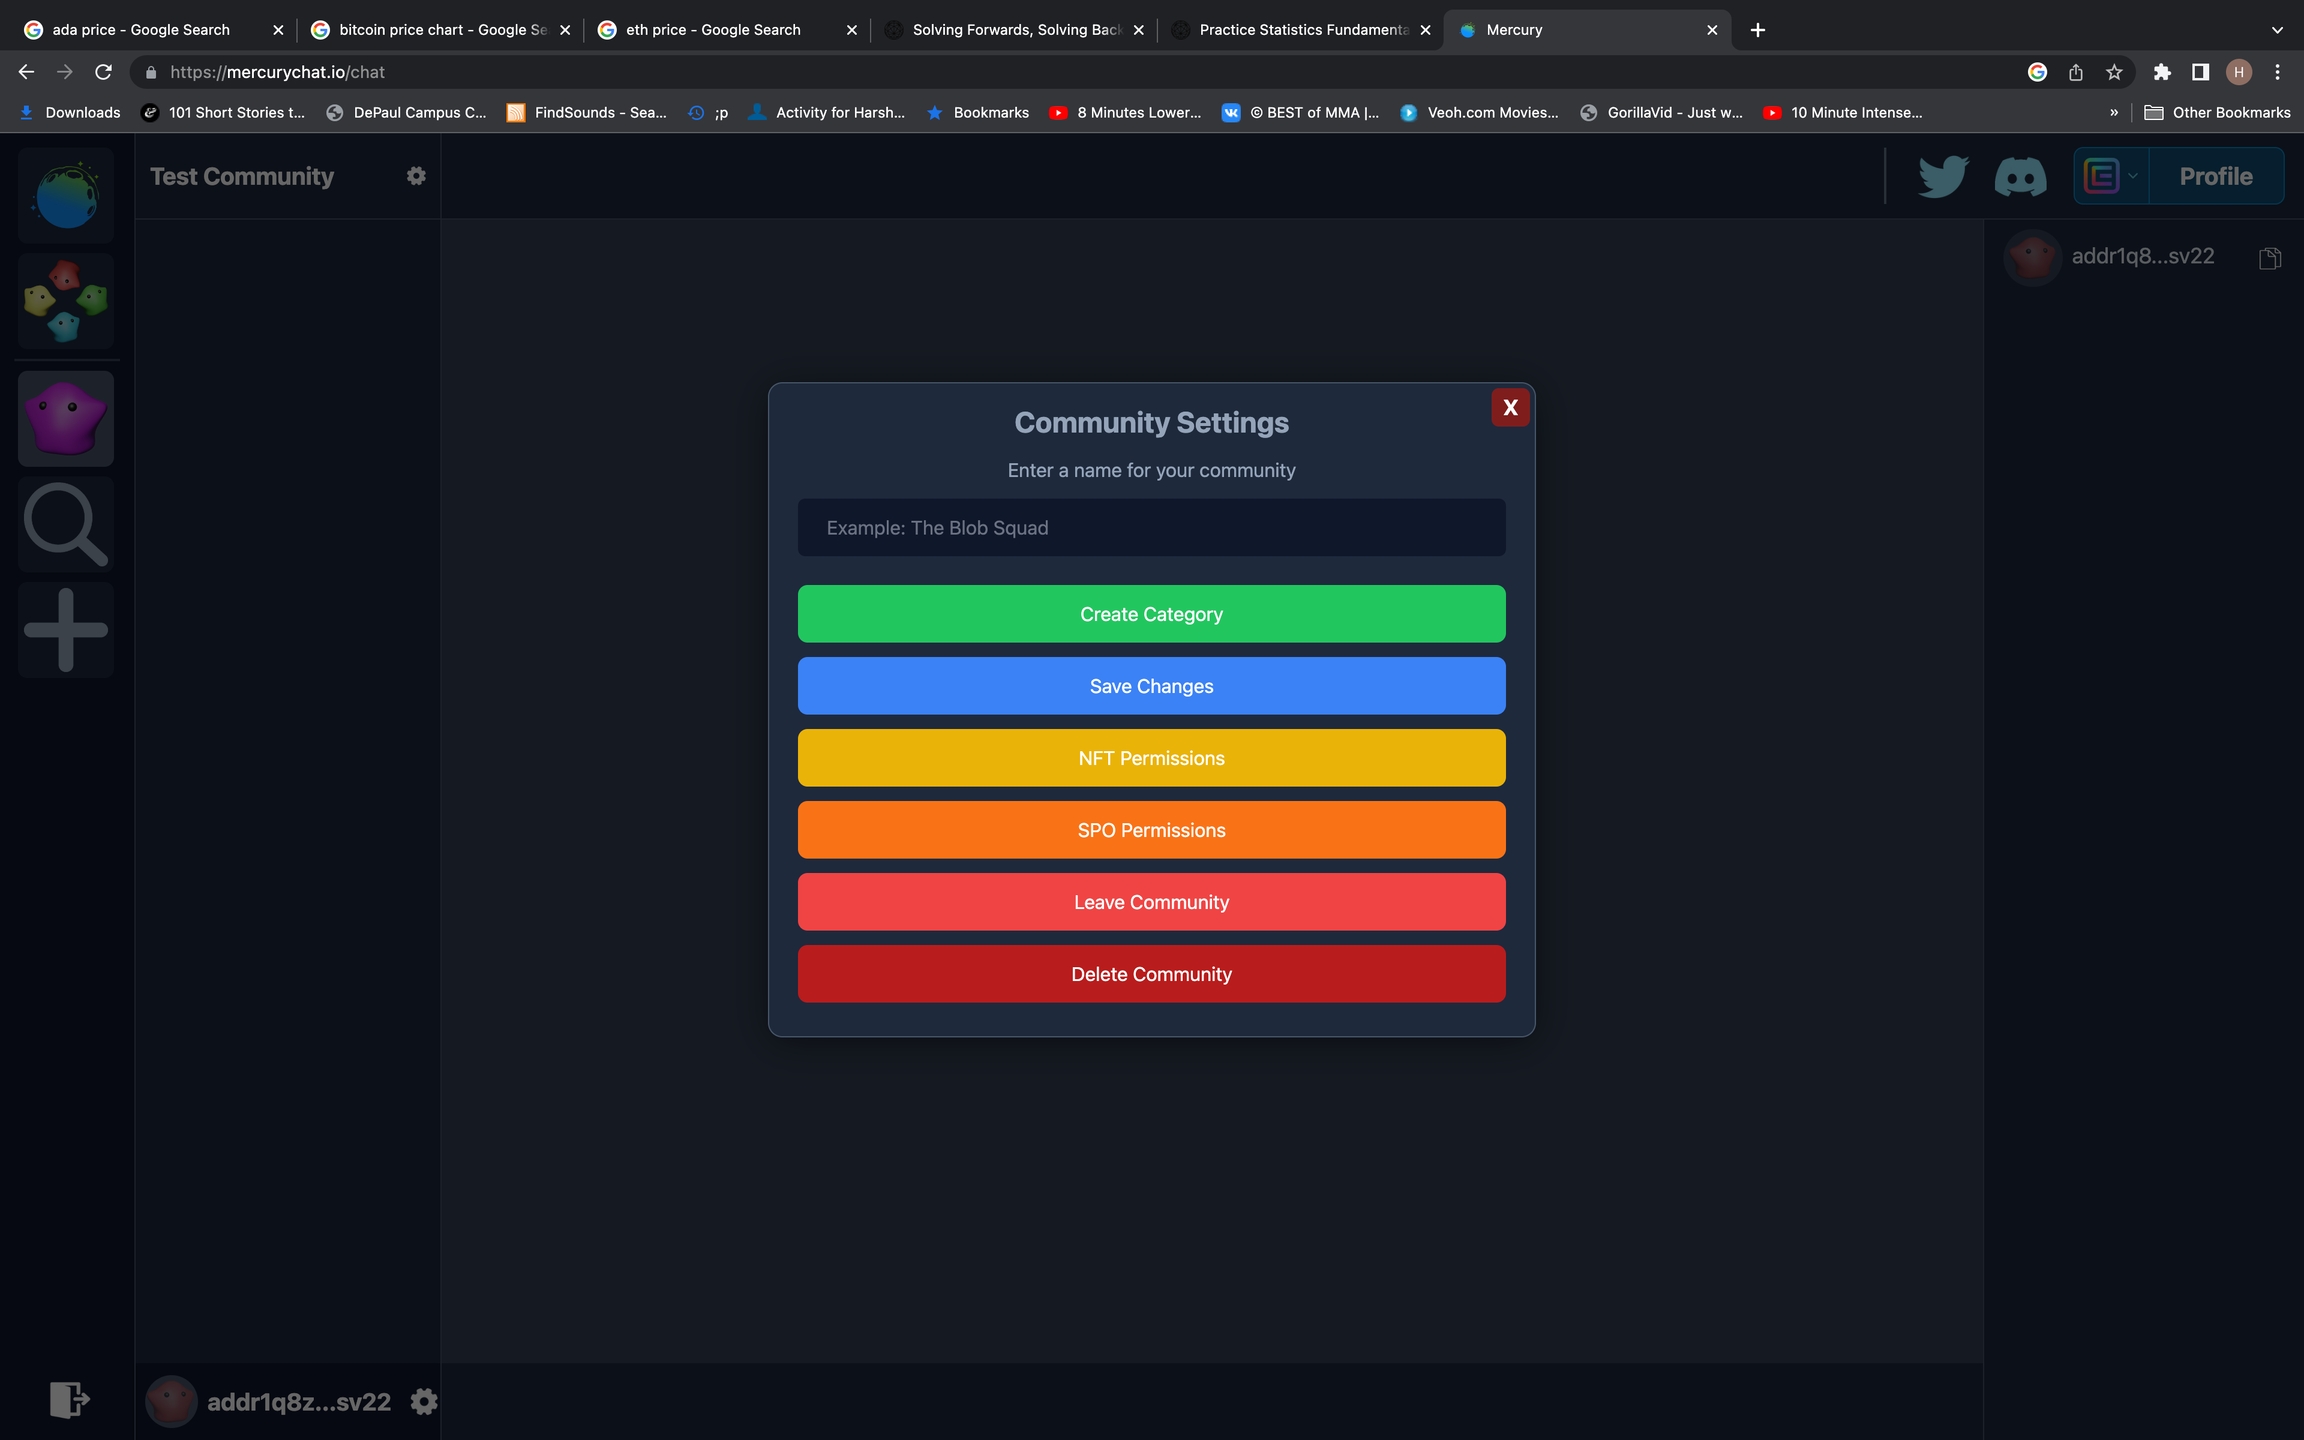
Task: Click the magnifying glass search icon
Action: [66, 524]
